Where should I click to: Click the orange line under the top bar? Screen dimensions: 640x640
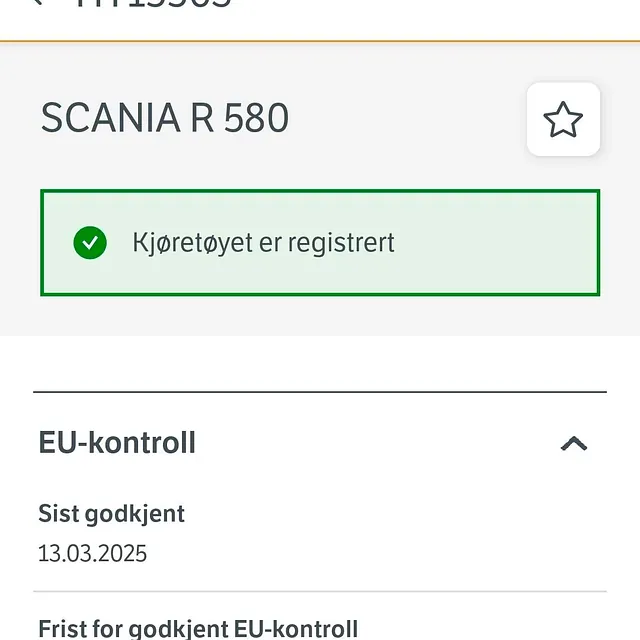320,41
